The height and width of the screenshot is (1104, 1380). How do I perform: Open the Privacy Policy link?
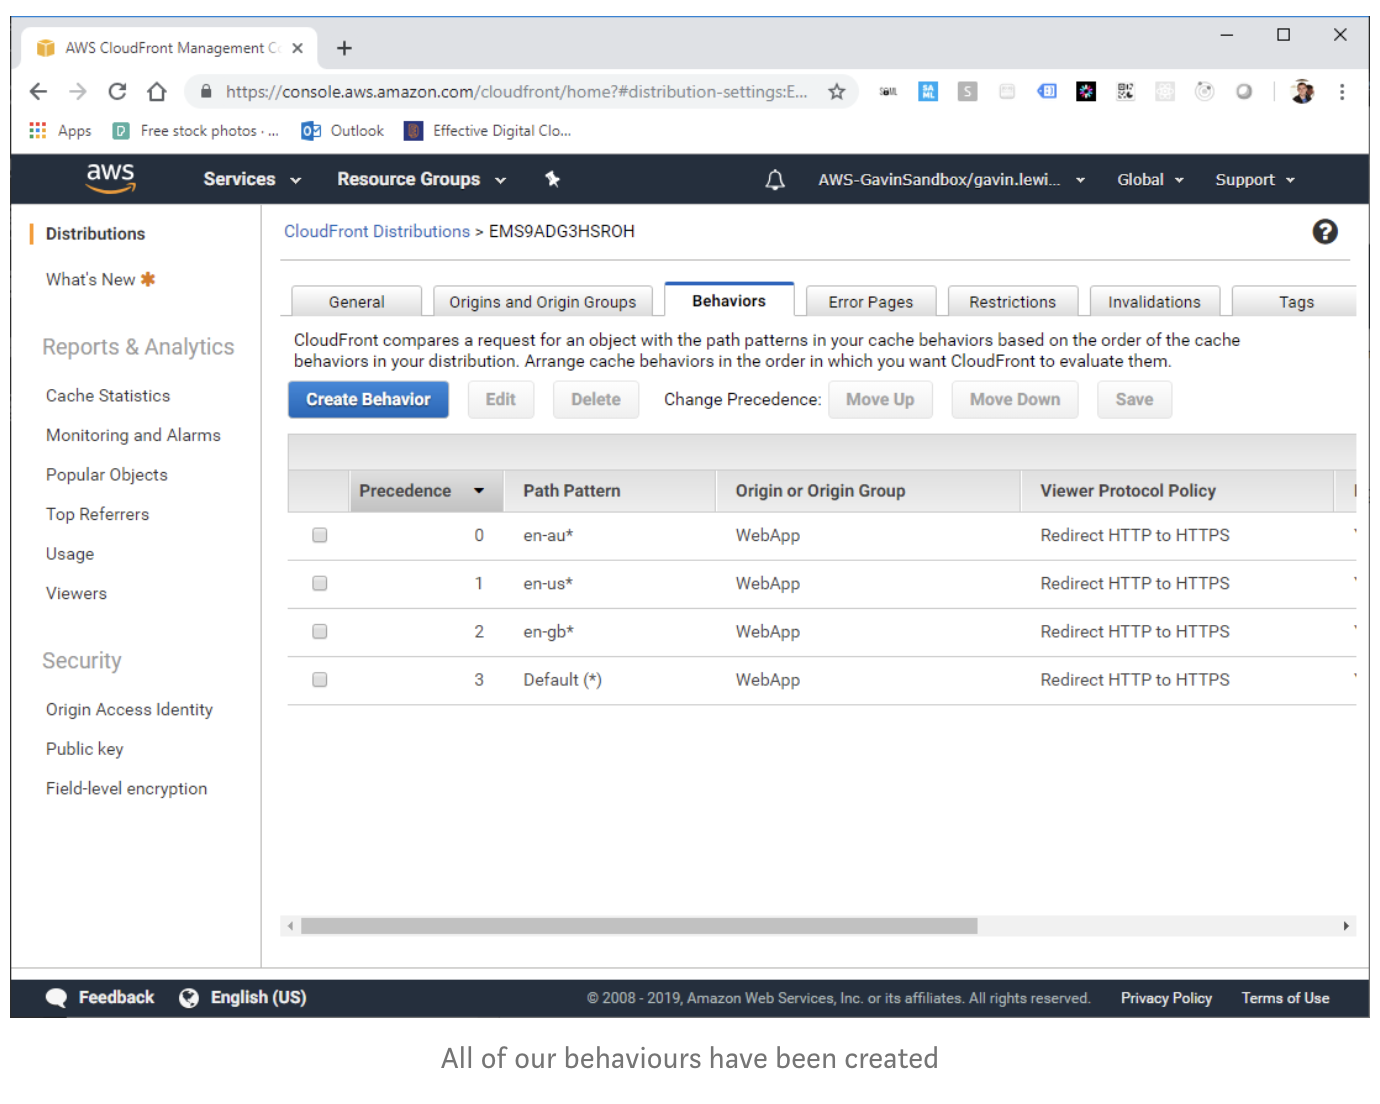[x=1166, y=998]
